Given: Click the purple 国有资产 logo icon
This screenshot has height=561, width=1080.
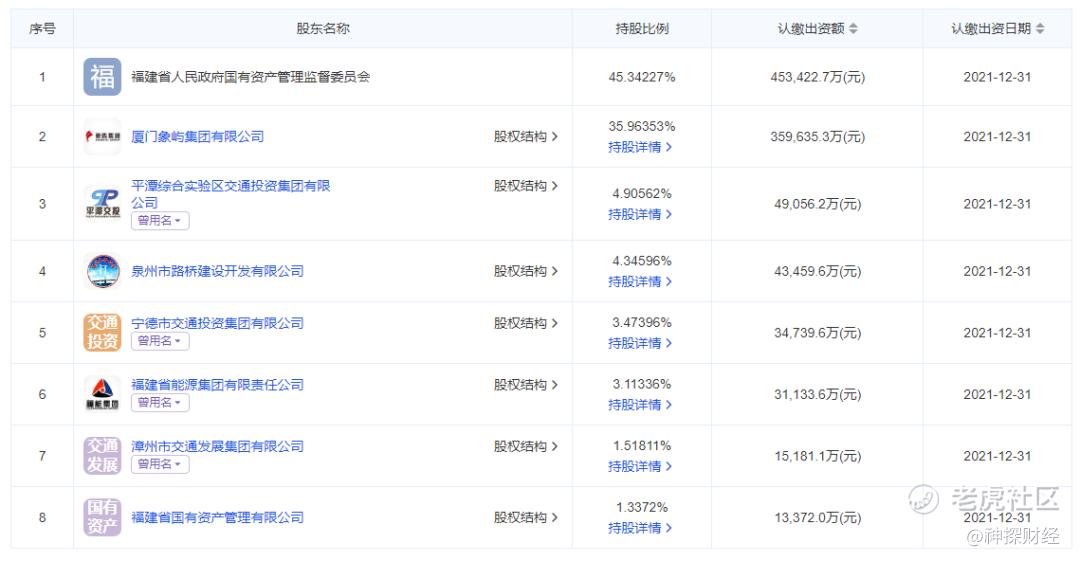Looking at the screenshot, I should tap(102, 517).
